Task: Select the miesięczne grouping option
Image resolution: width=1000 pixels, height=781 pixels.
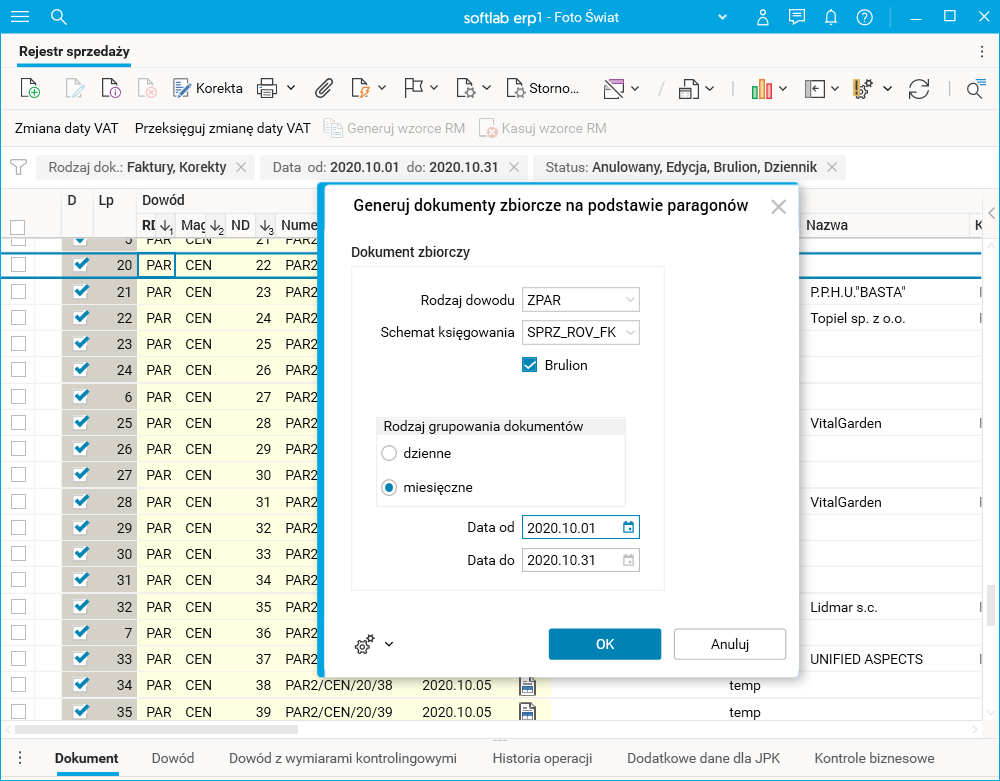Action: pos(390,488)
